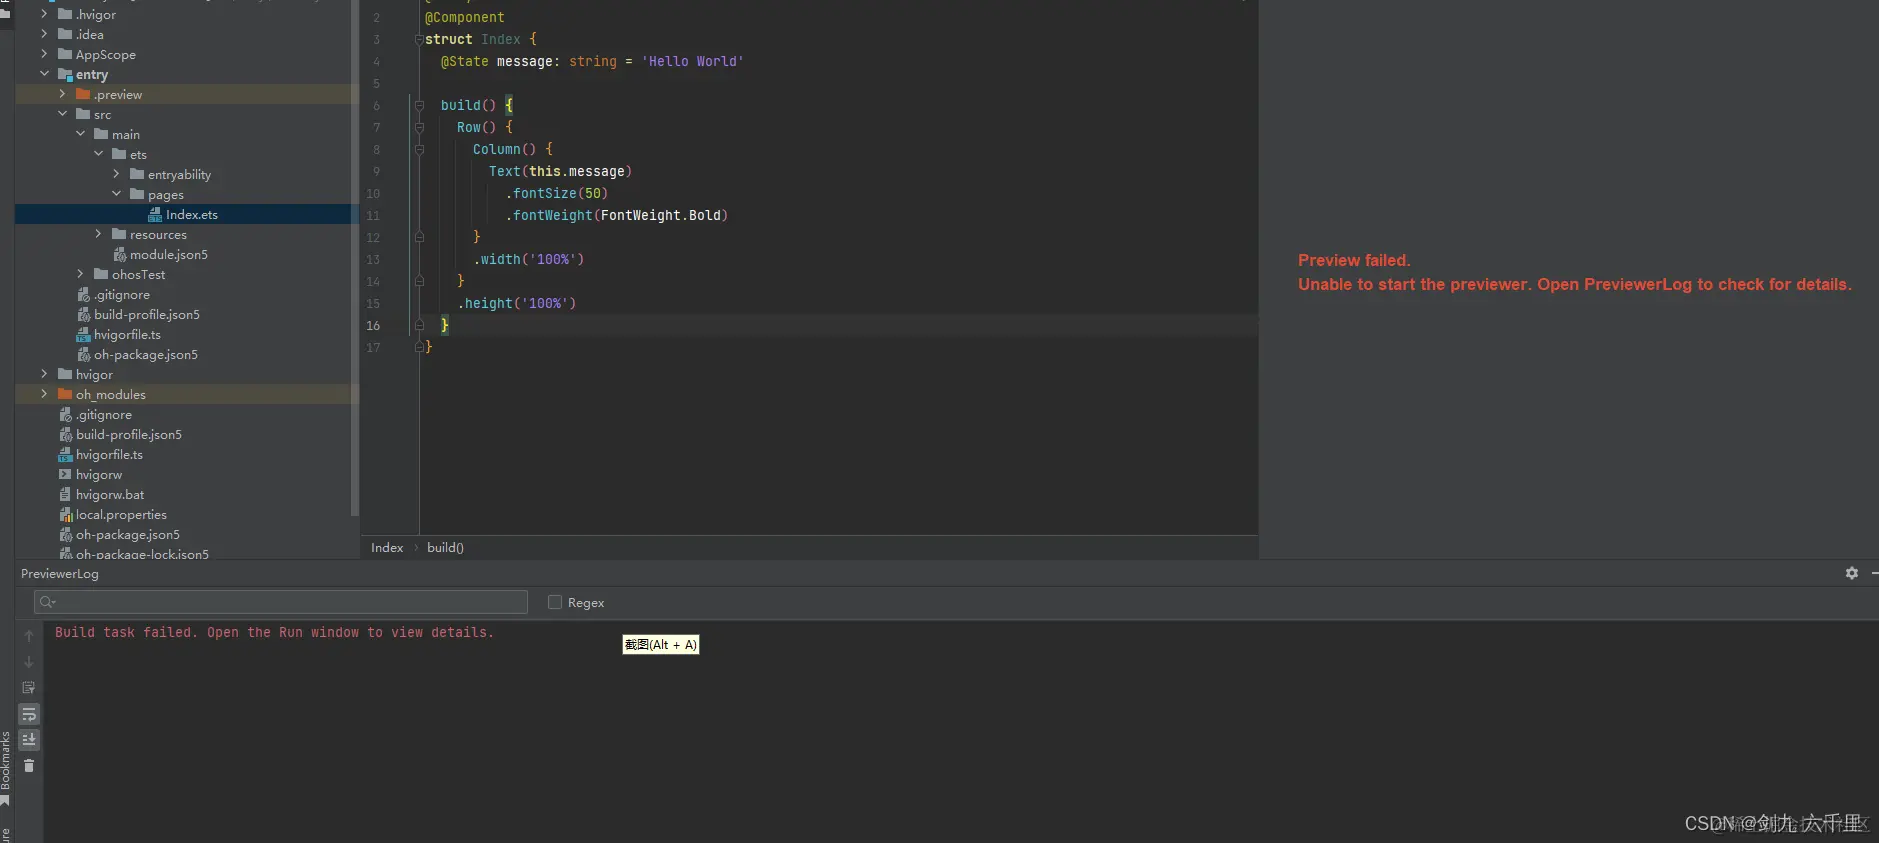Open PreviewerLog settings gear
The height and width of the screenshot is (843, 1879).
click(1852, 573)
